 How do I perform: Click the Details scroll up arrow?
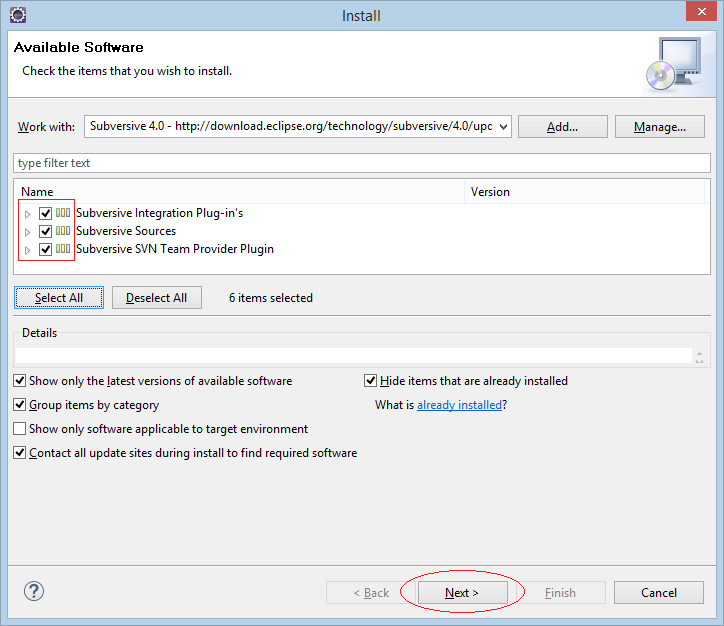[x=700, y=354]
